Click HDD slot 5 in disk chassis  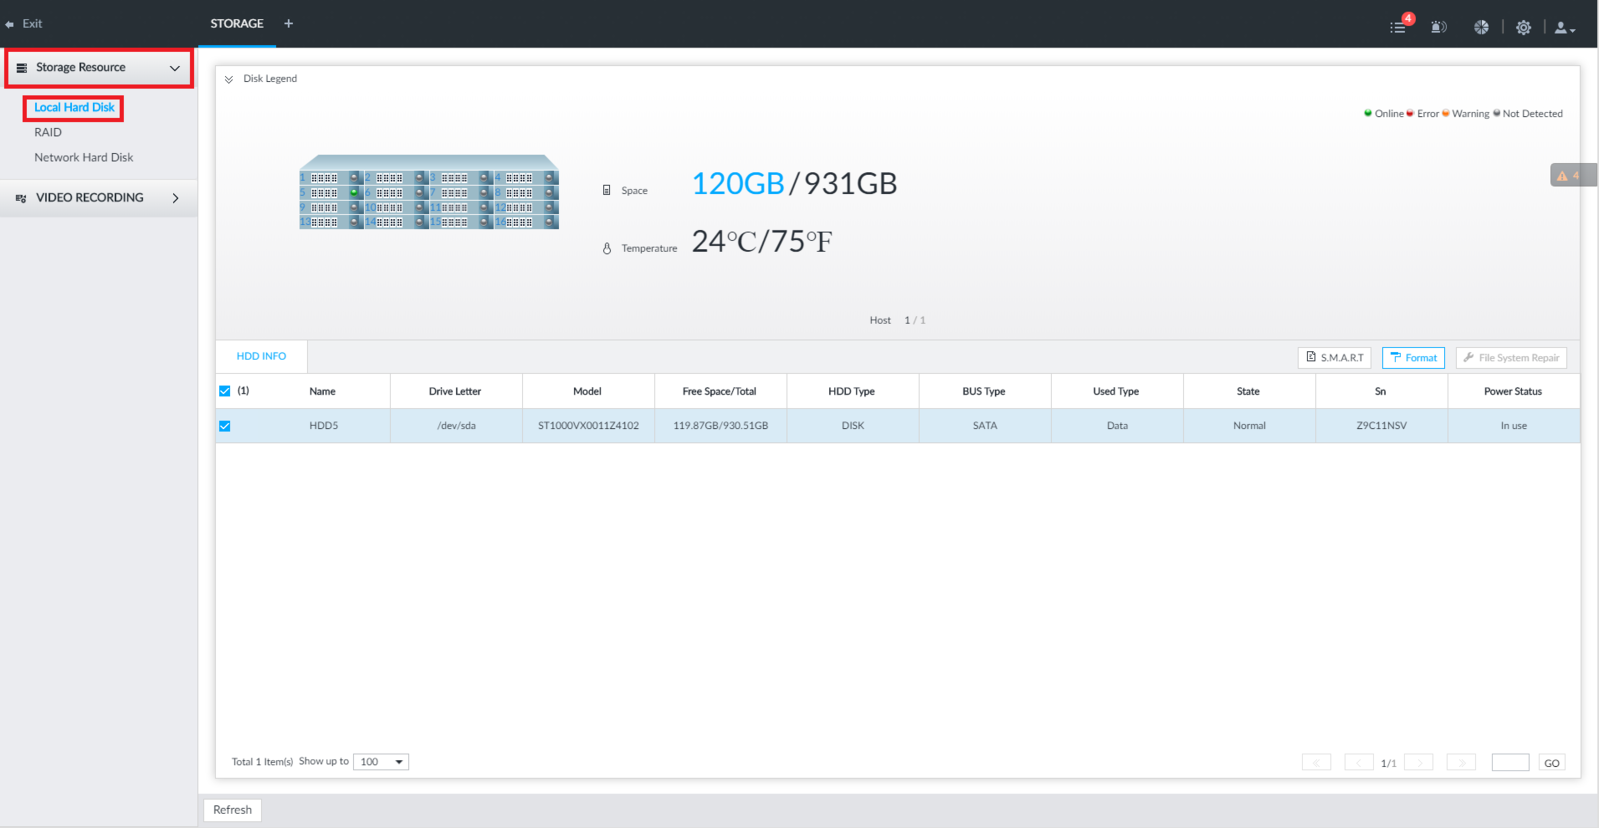click(x=331, y=193)
